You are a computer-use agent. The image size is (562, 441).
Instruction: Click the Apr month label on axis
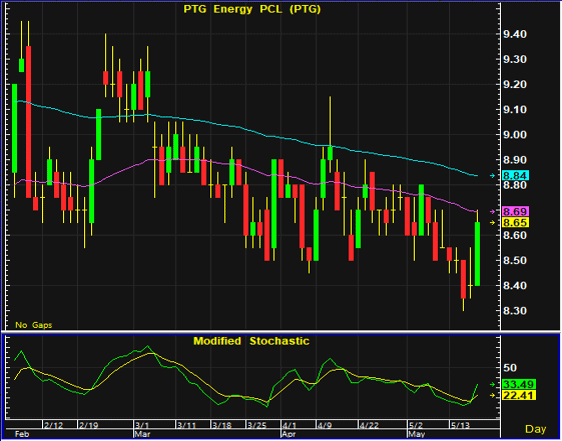(x=289, y=434)
